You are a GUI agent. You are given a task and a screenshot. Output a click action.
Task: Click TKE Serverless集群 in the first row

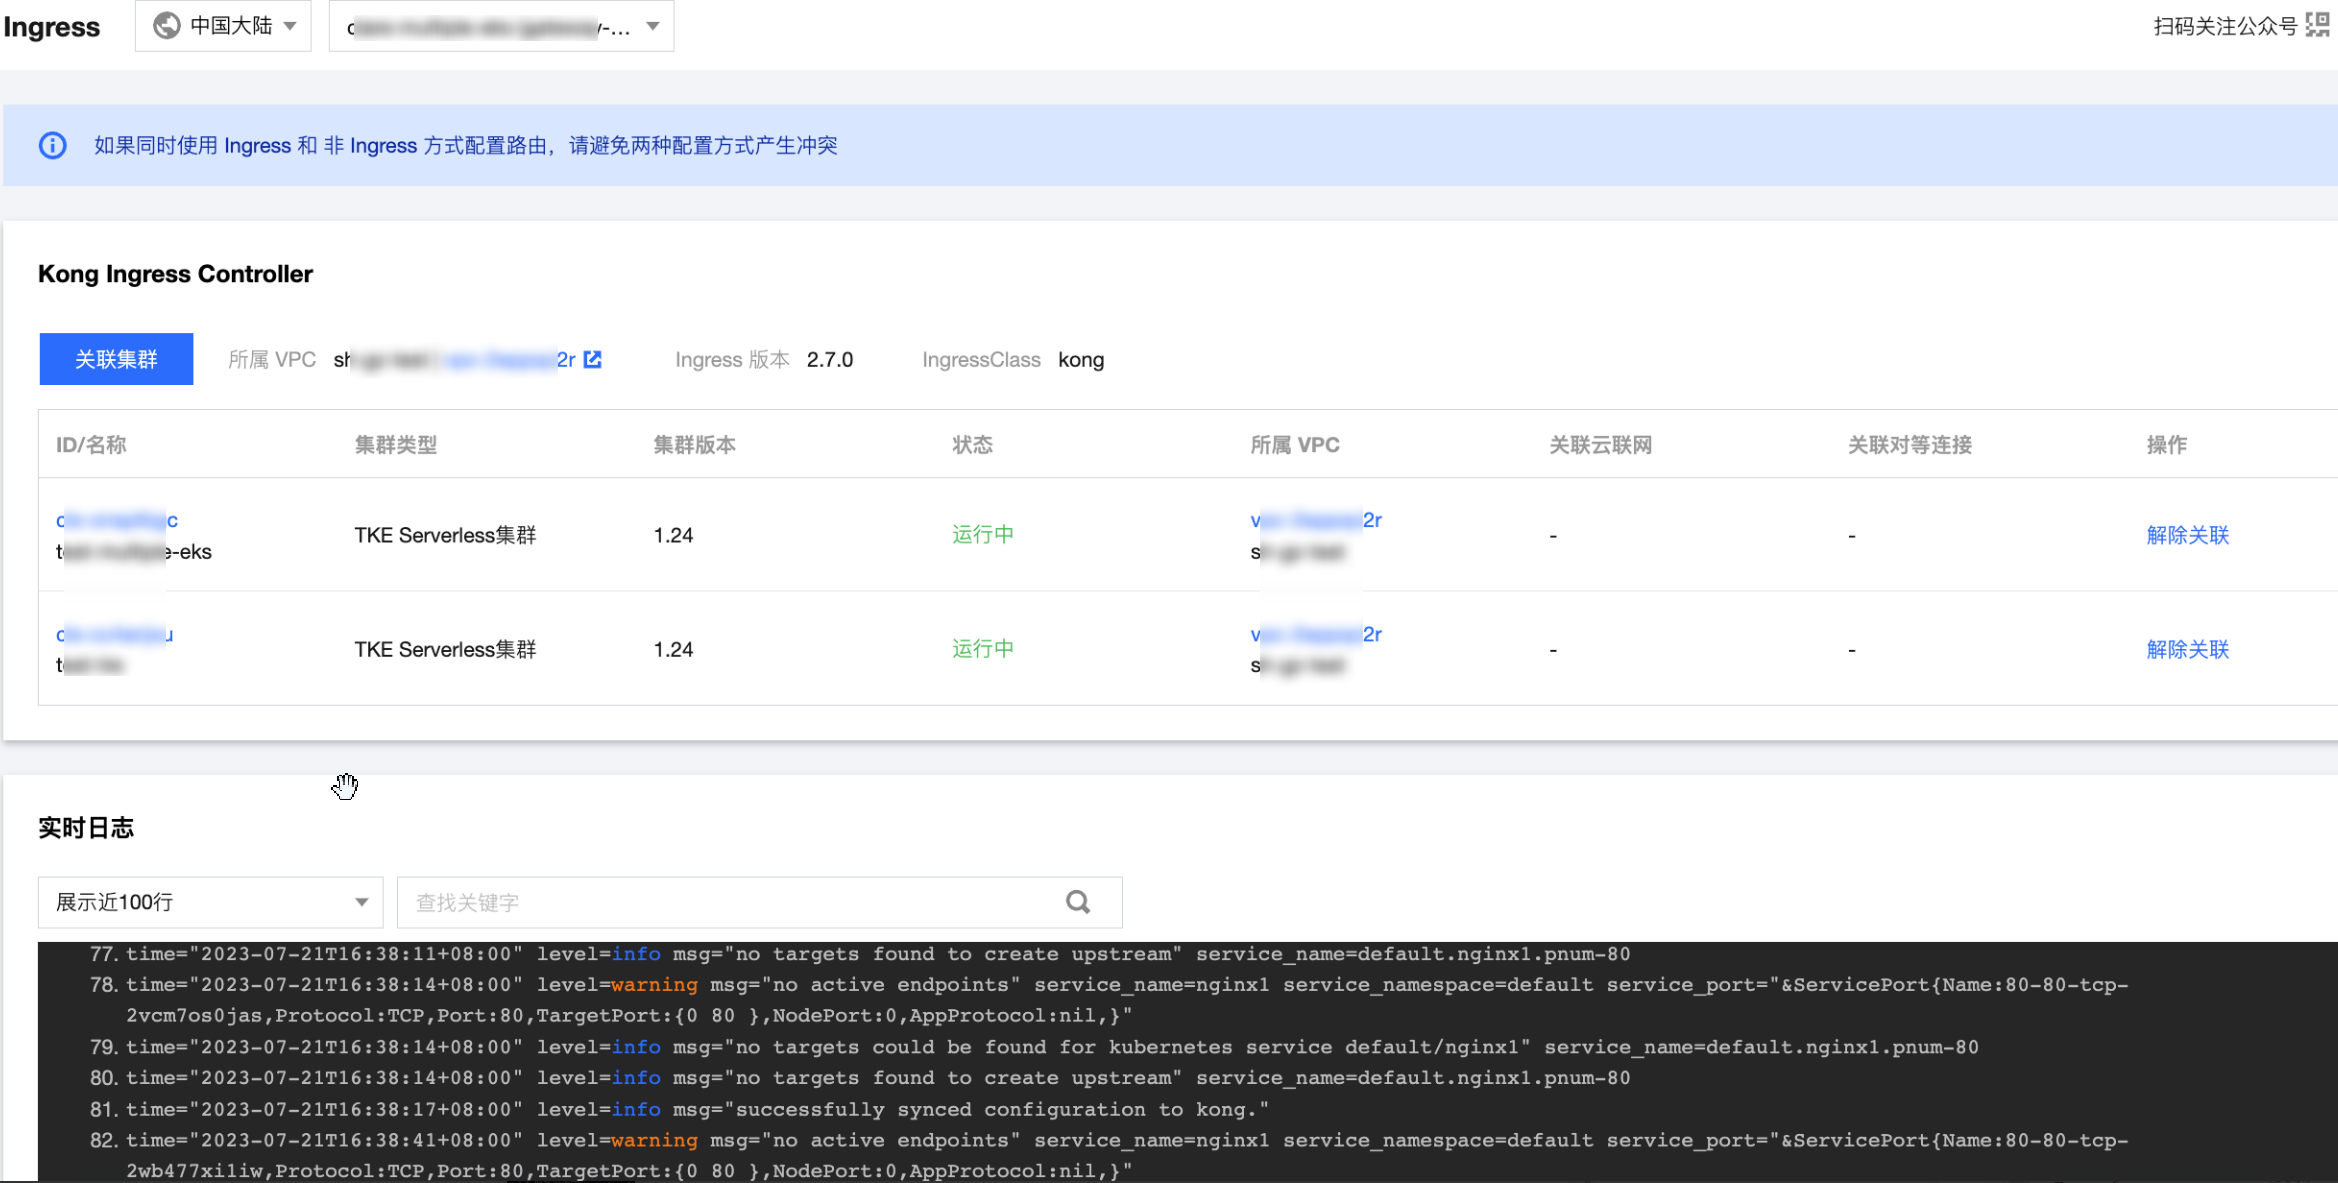[445, 535]
